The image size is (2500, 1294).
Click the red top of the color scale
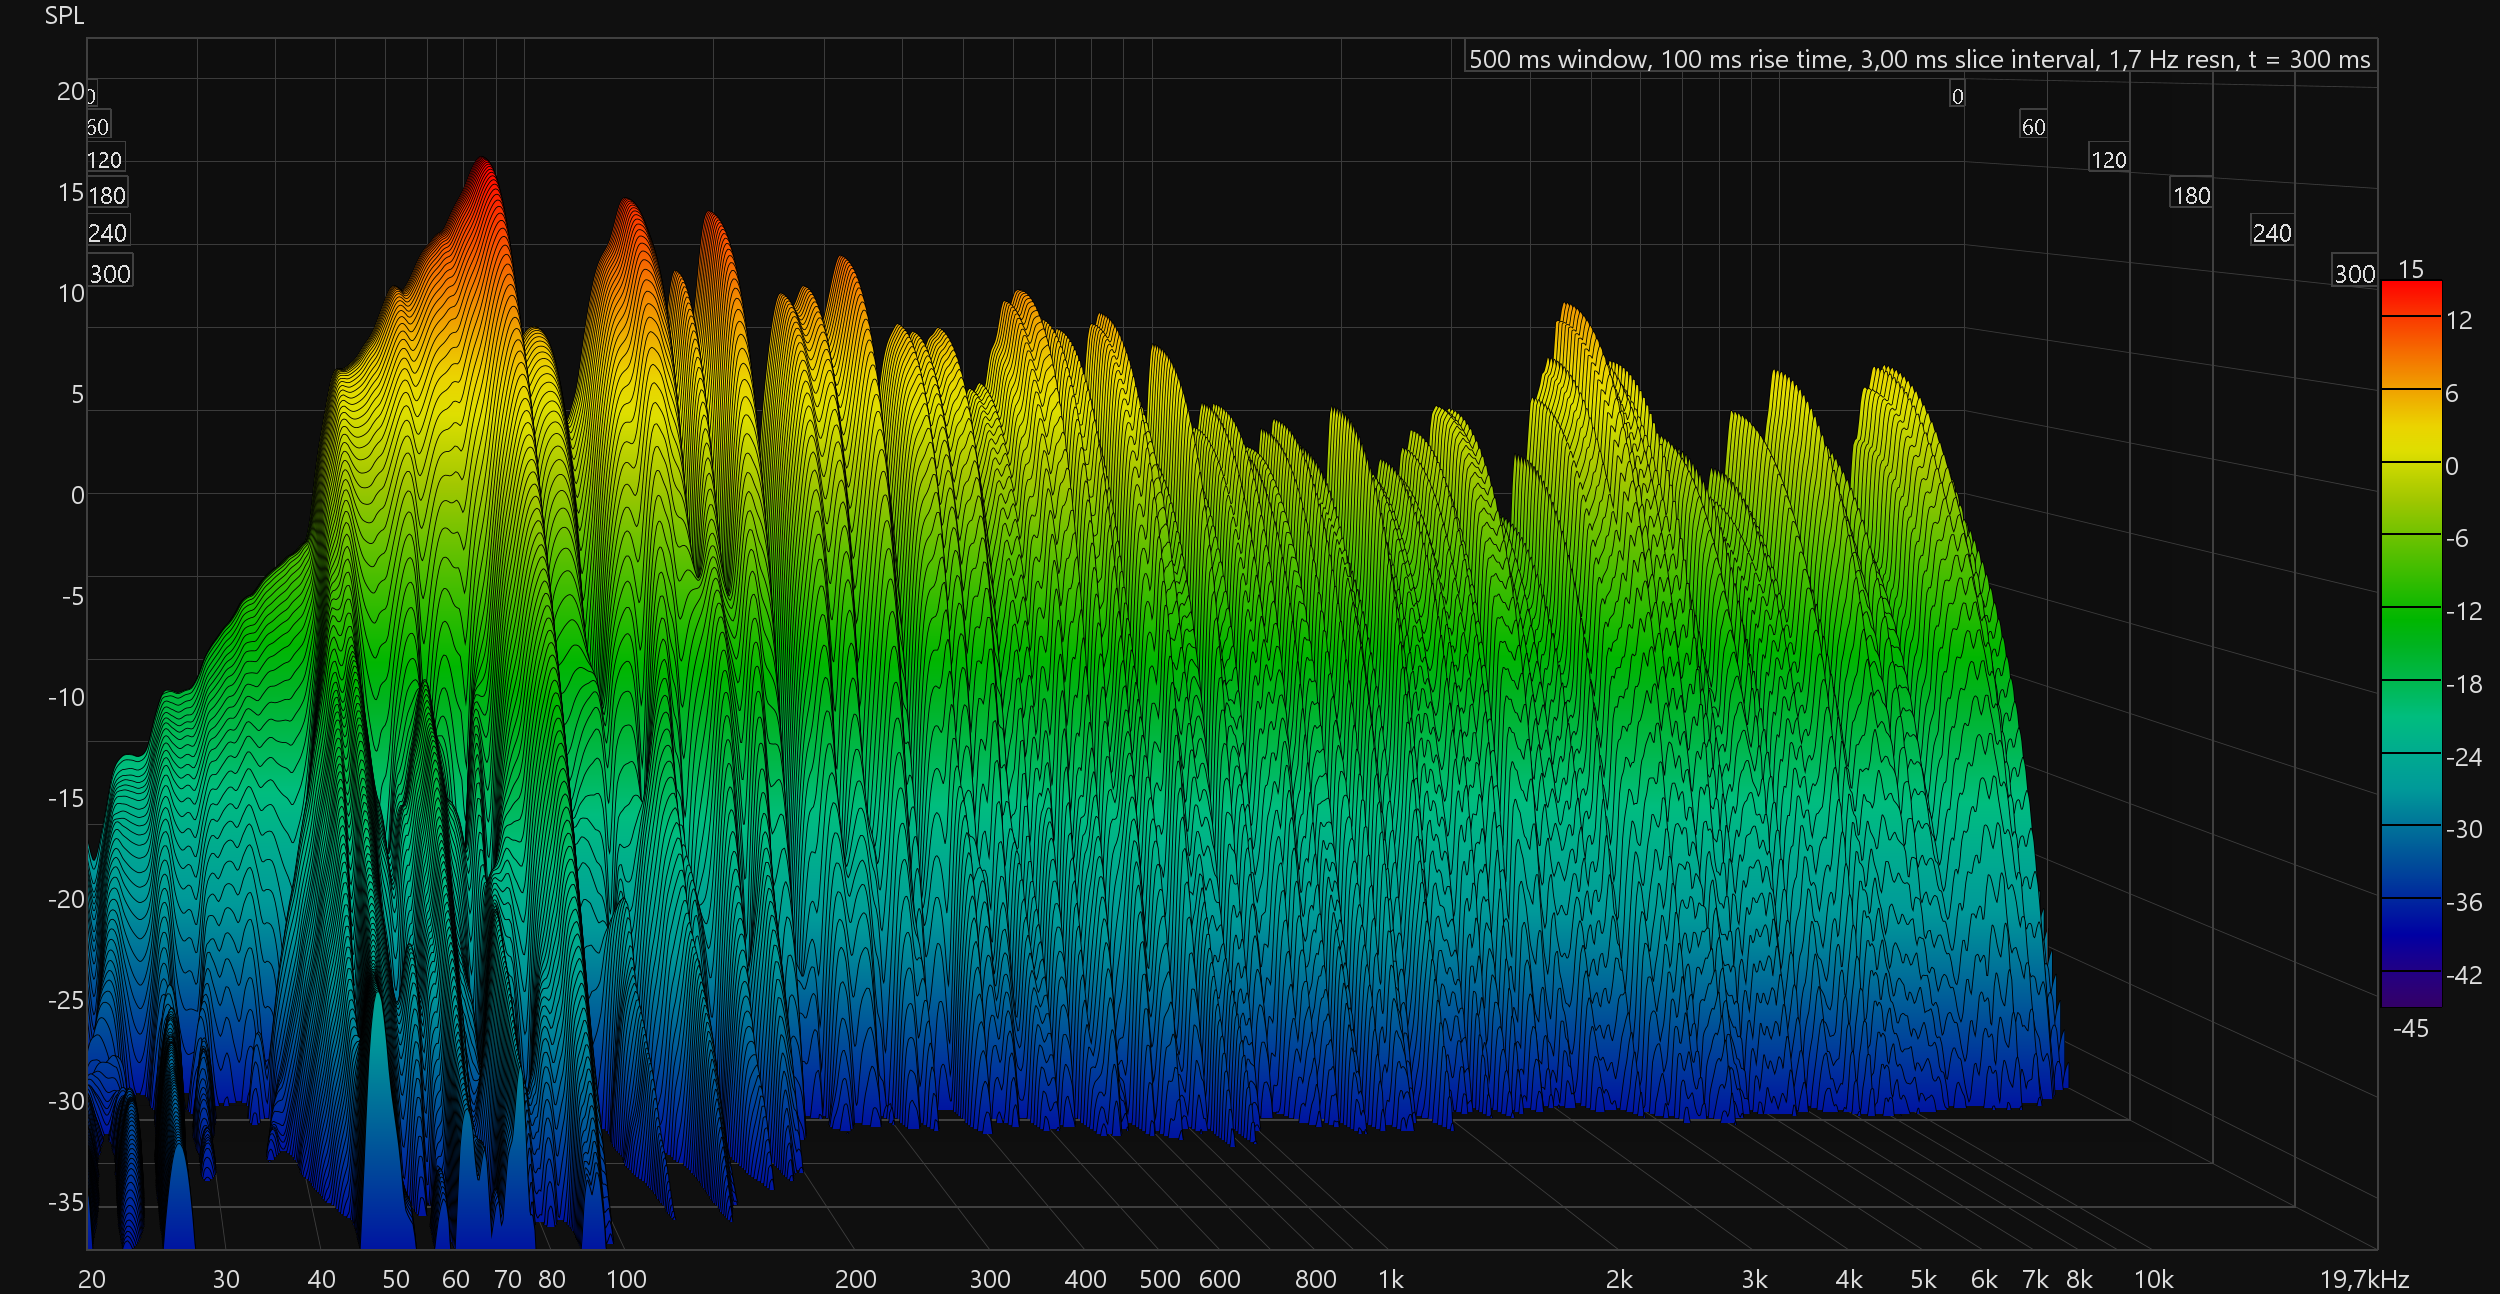point(2411,297)
